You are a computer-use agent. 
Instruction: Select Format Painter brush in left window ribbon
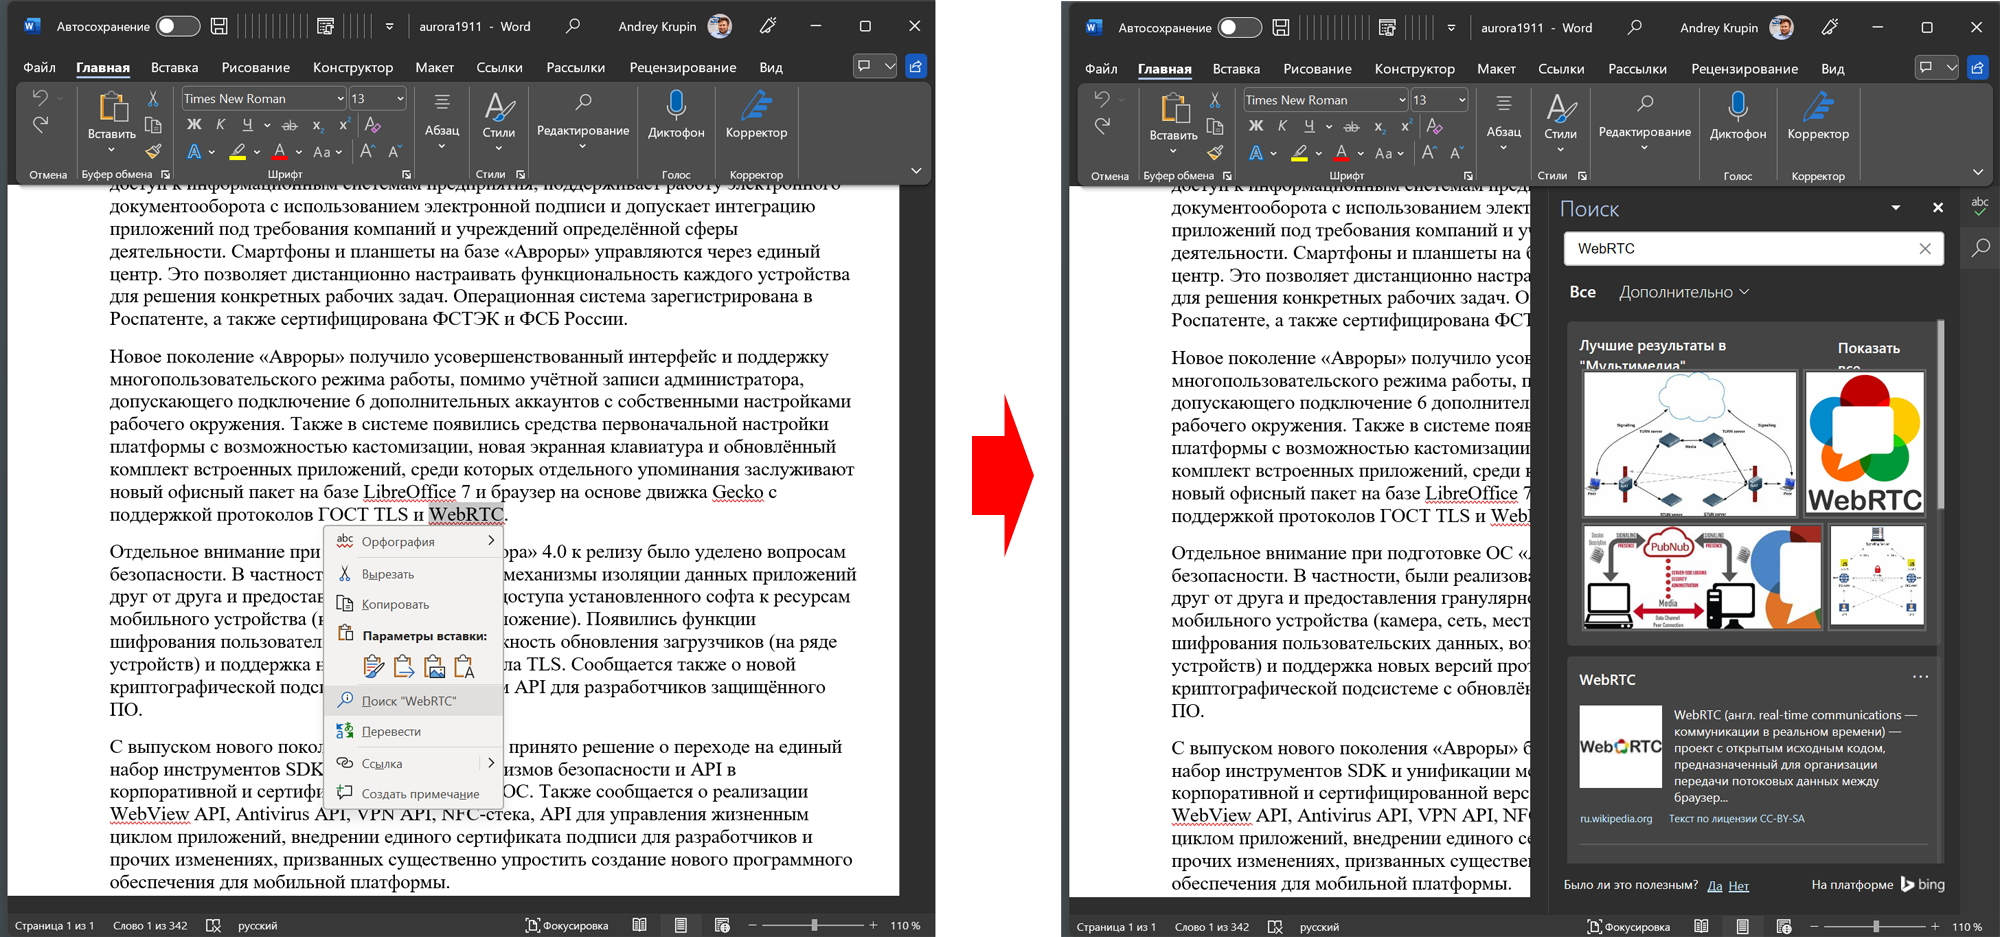point(153,152)
